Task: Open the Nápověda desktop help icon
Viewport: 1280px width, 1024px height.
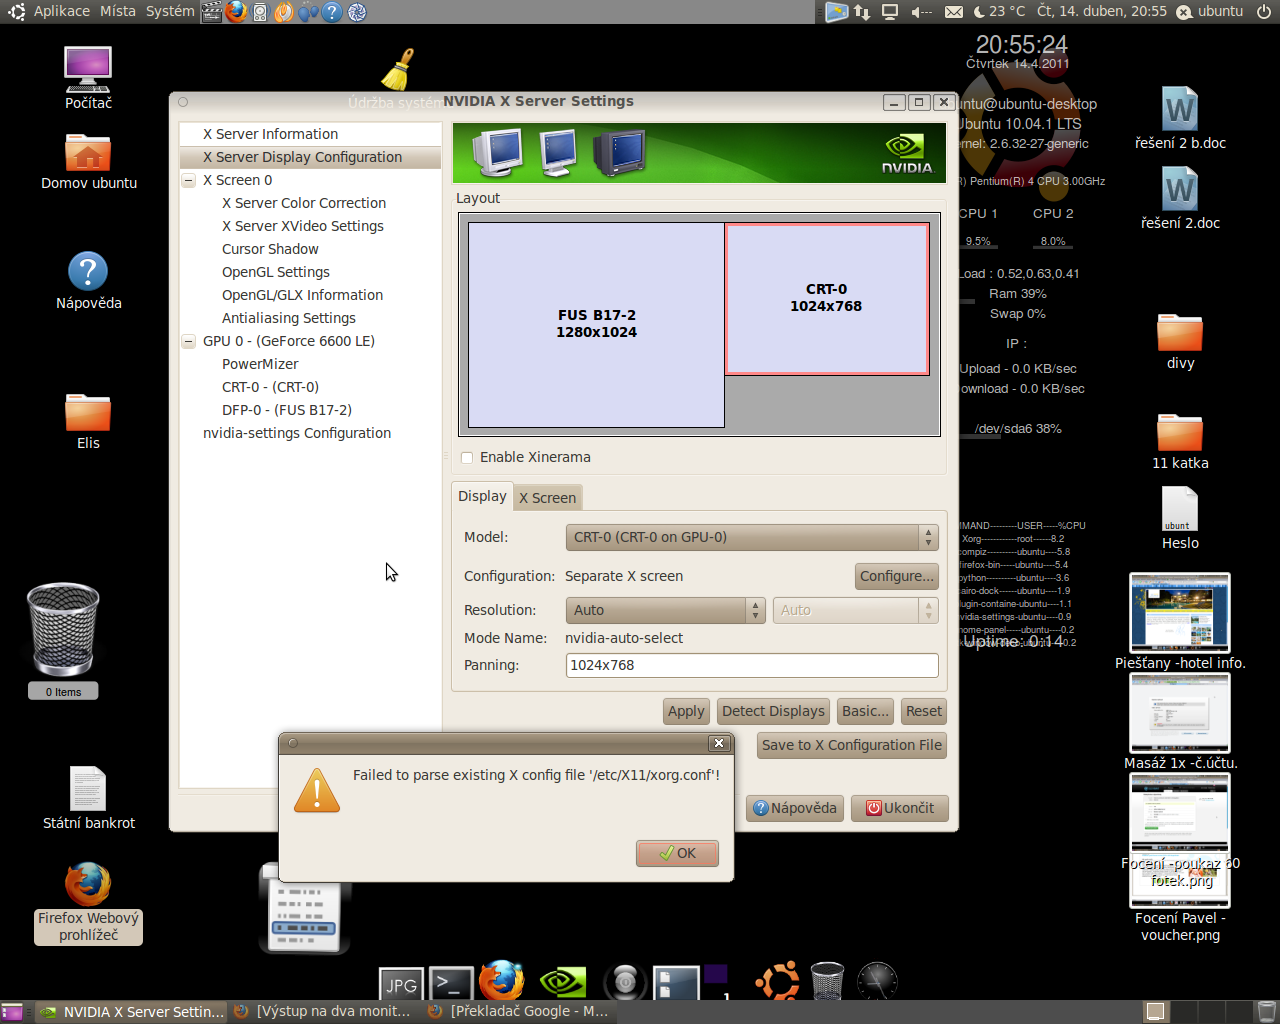Action: [88, 280]
